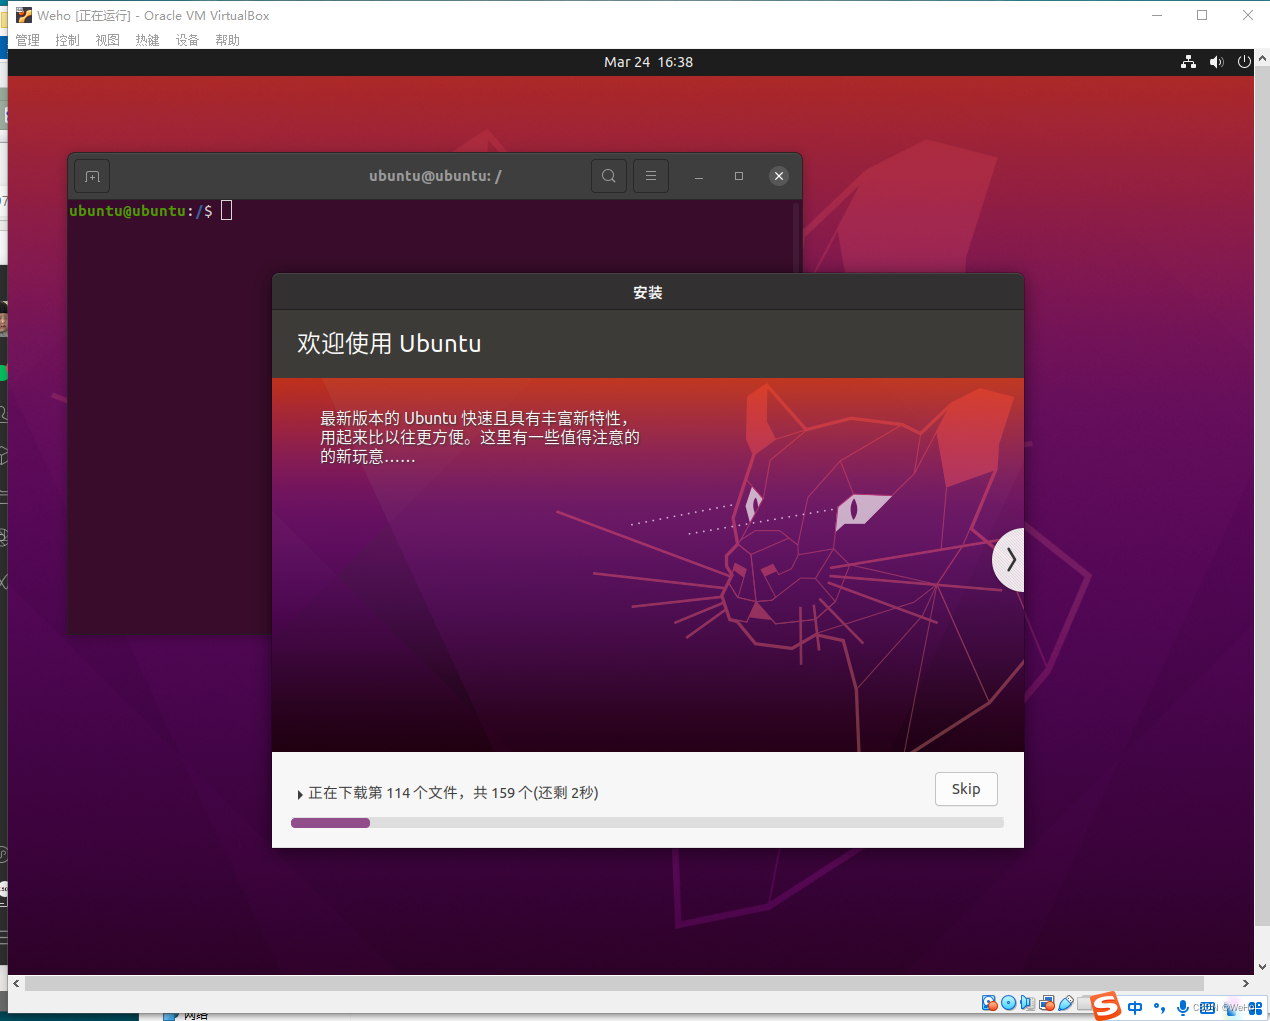Expand the download details triangle
1270x1021 pixels.
tap(300, 794)
